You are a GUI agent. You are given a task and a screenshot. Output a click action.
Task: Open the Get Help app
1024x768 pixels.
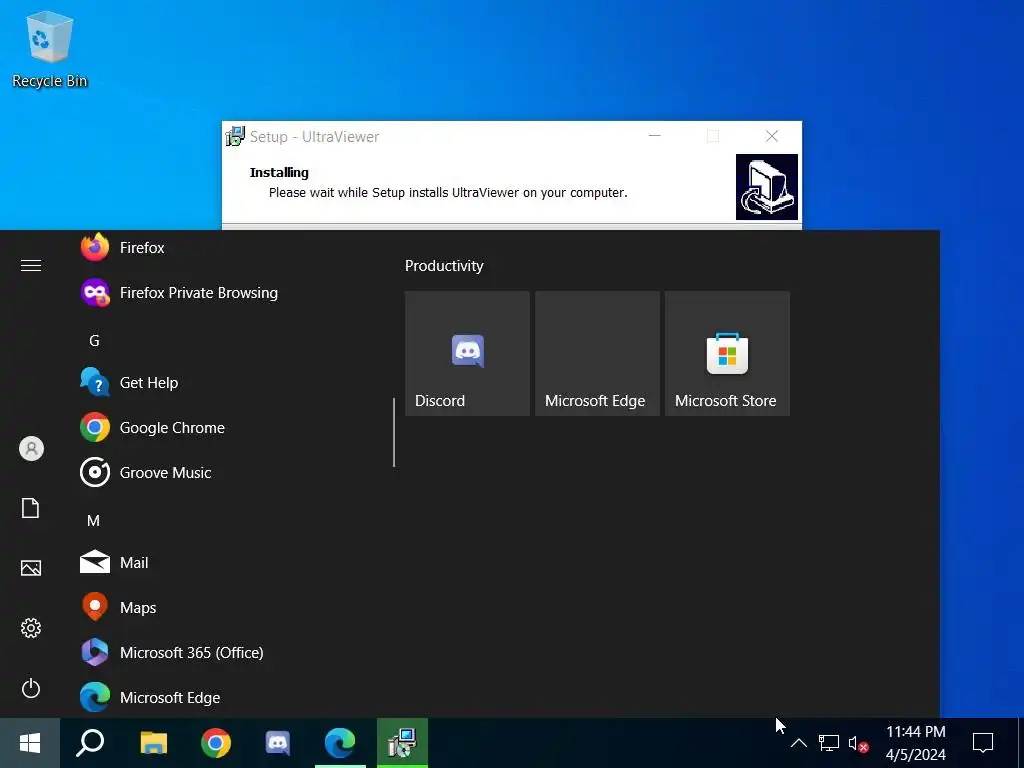(225, 383)
